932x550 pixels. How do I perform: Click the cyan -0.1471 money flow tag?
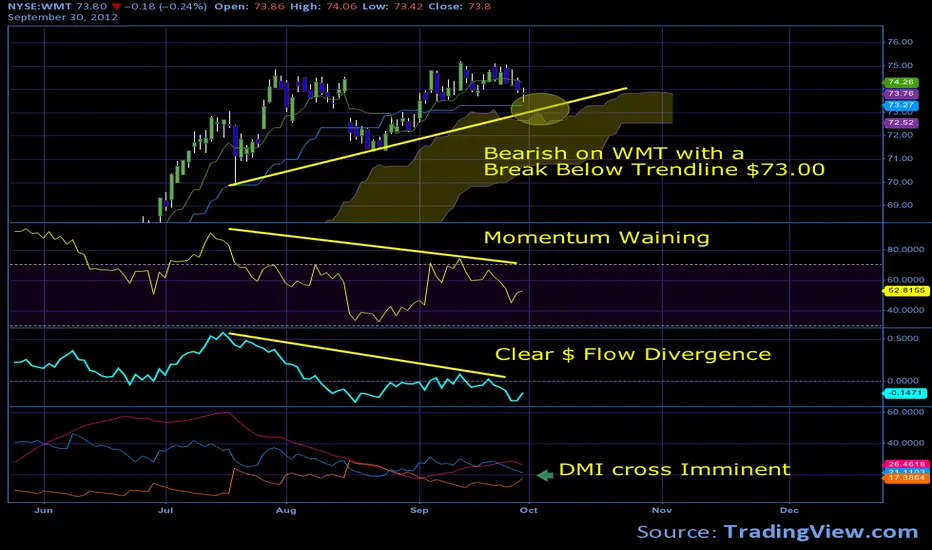point(905,393)
